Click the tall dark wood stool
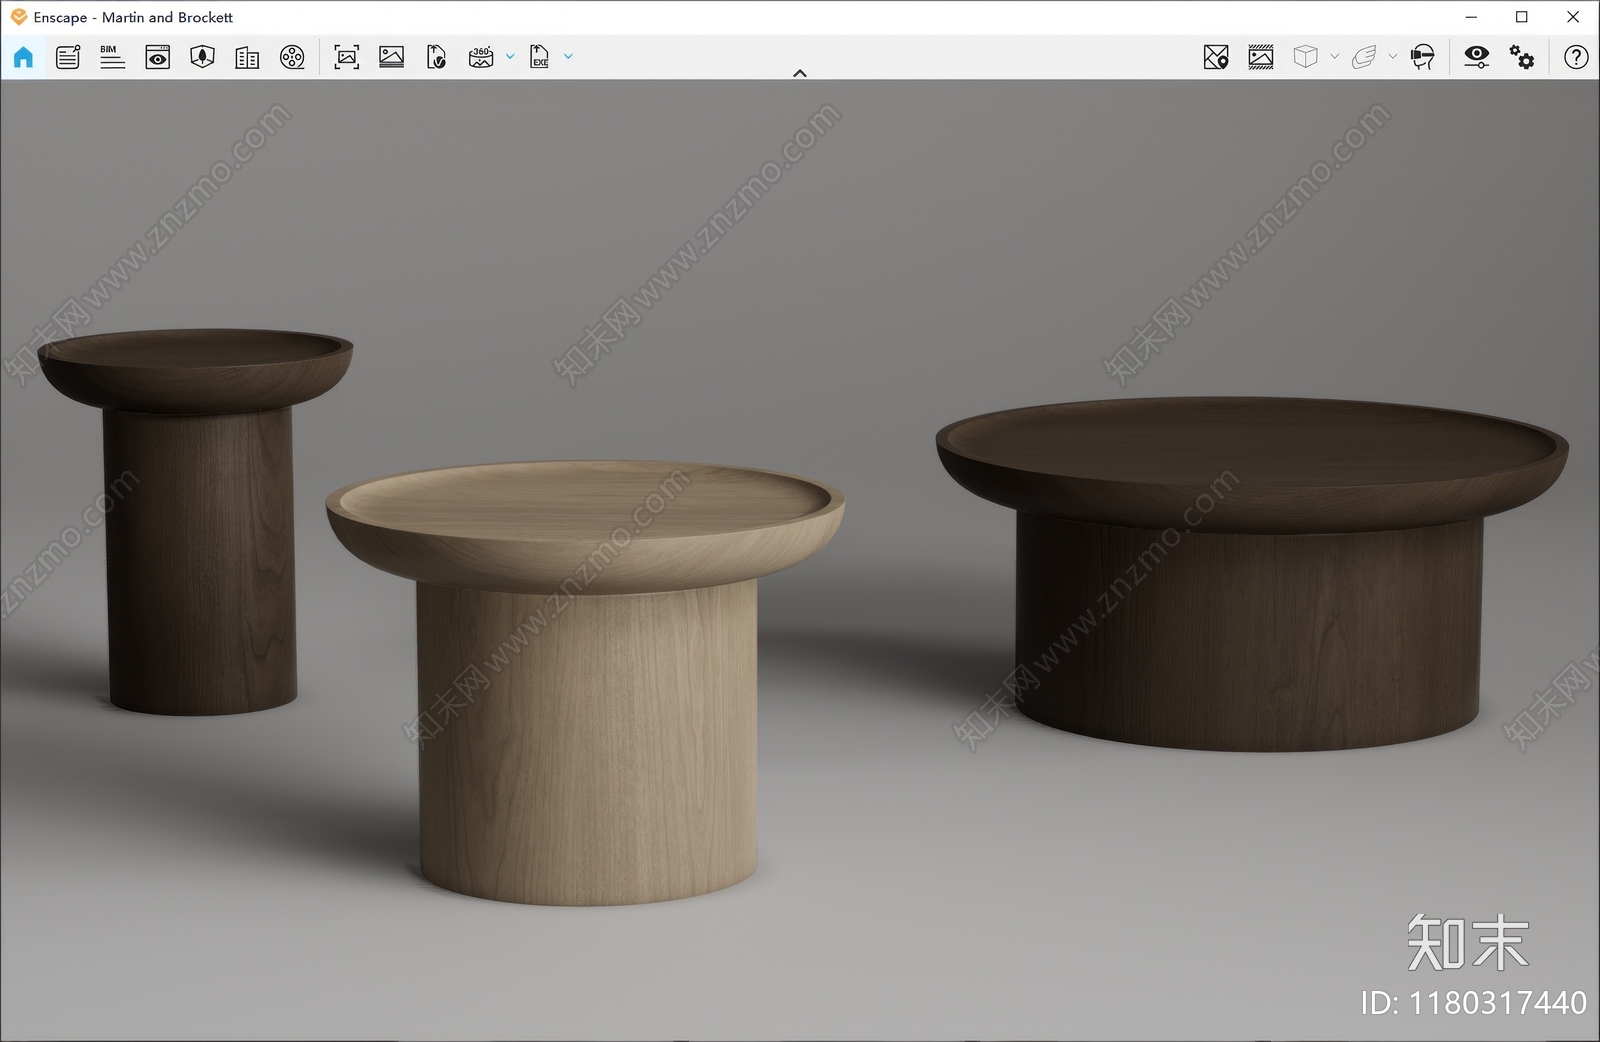Screen dimensions: 1600x1042 pos(198,520)
